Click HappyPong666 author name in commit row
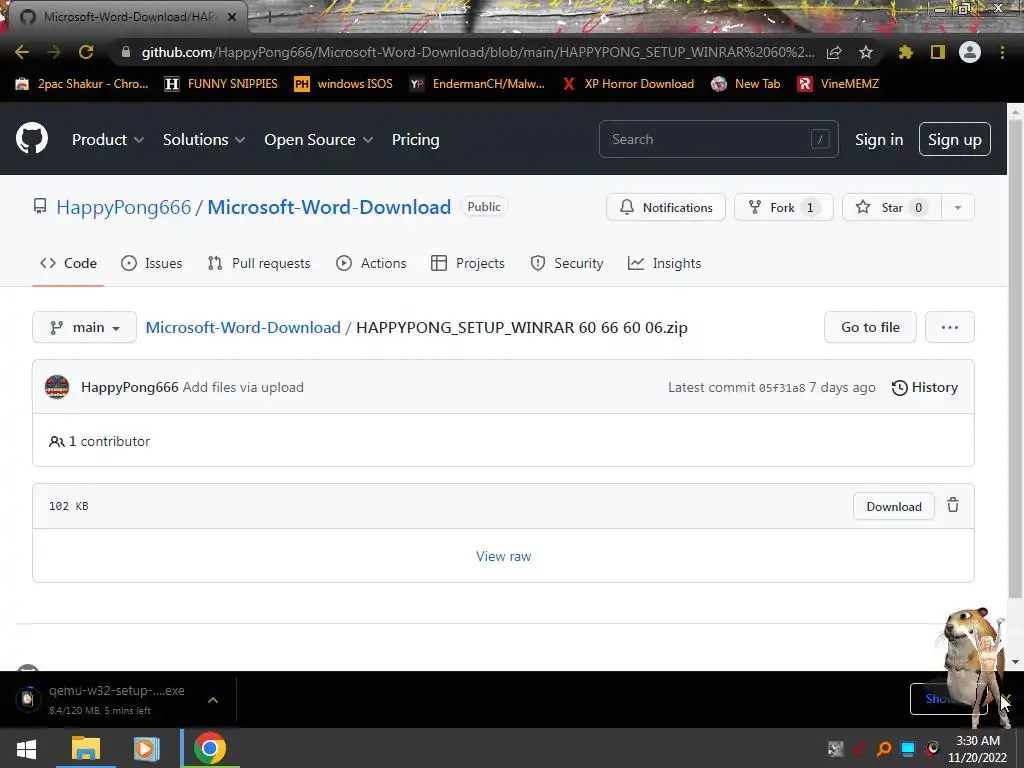Image resolution: width=1024 pixels, height=768 pixels. 129,387
